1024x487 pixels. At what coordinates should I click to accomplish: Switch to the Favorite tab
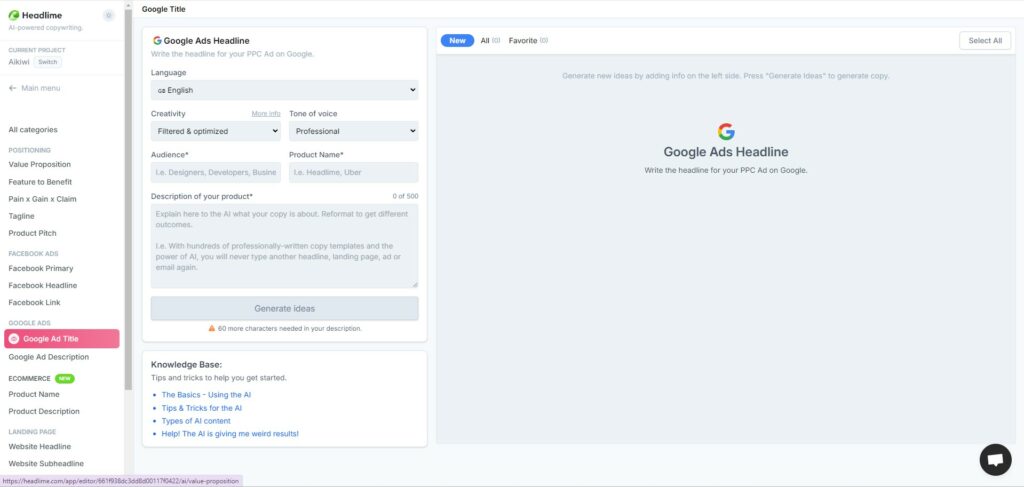(x=528, y=40)
